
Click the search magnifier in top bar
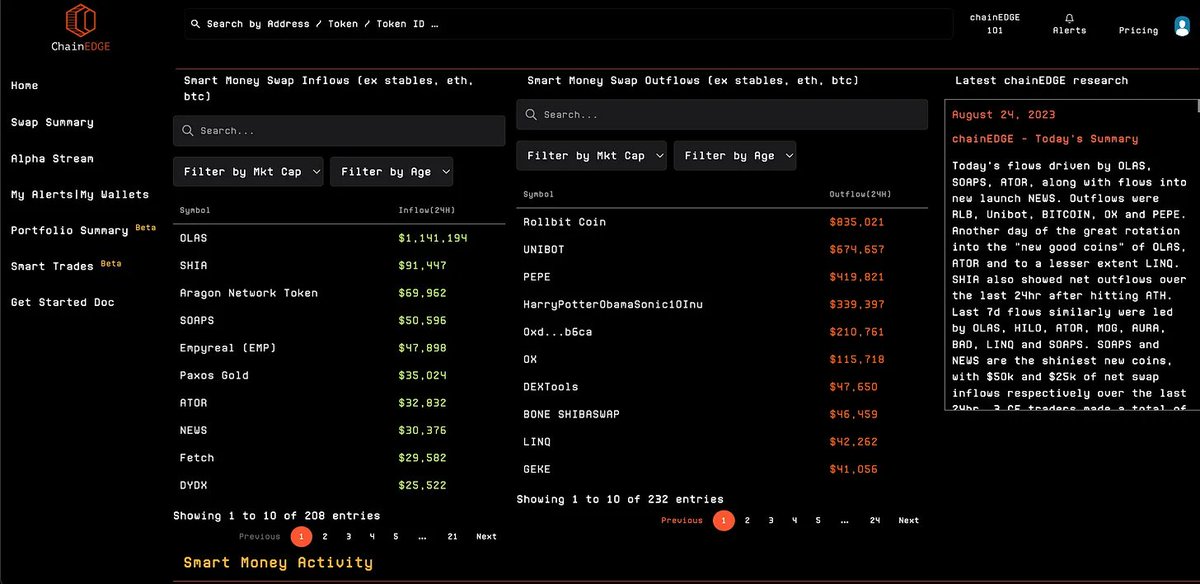point(195,24)
